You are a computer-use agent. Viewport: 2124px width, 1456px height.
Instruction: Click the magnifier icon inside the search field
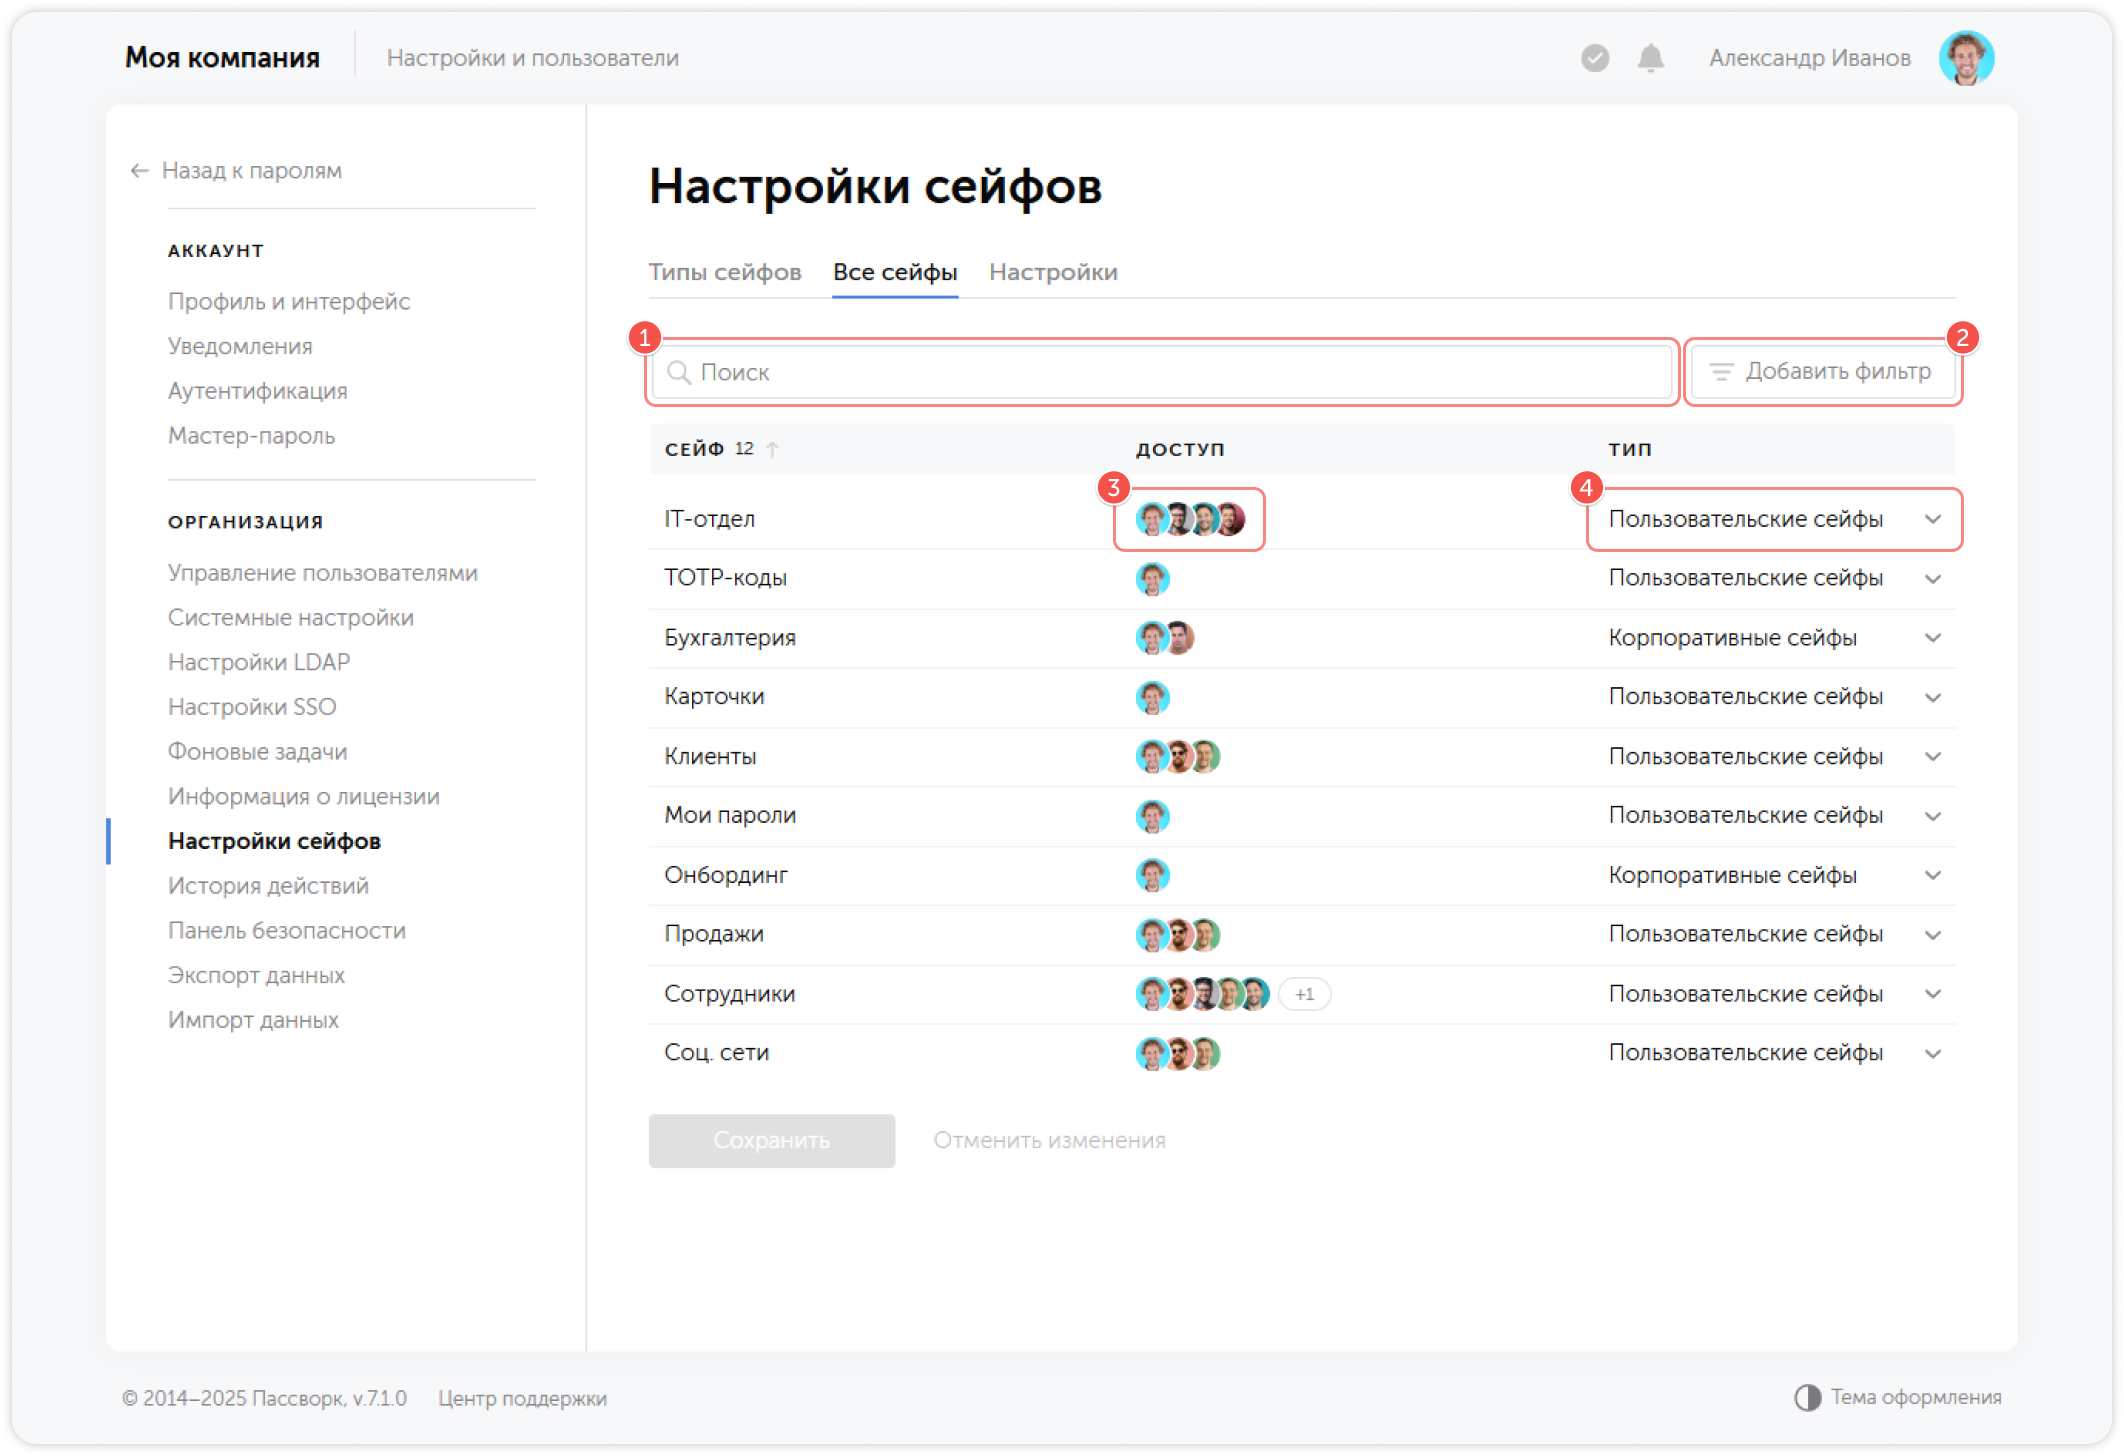[681, 372]
